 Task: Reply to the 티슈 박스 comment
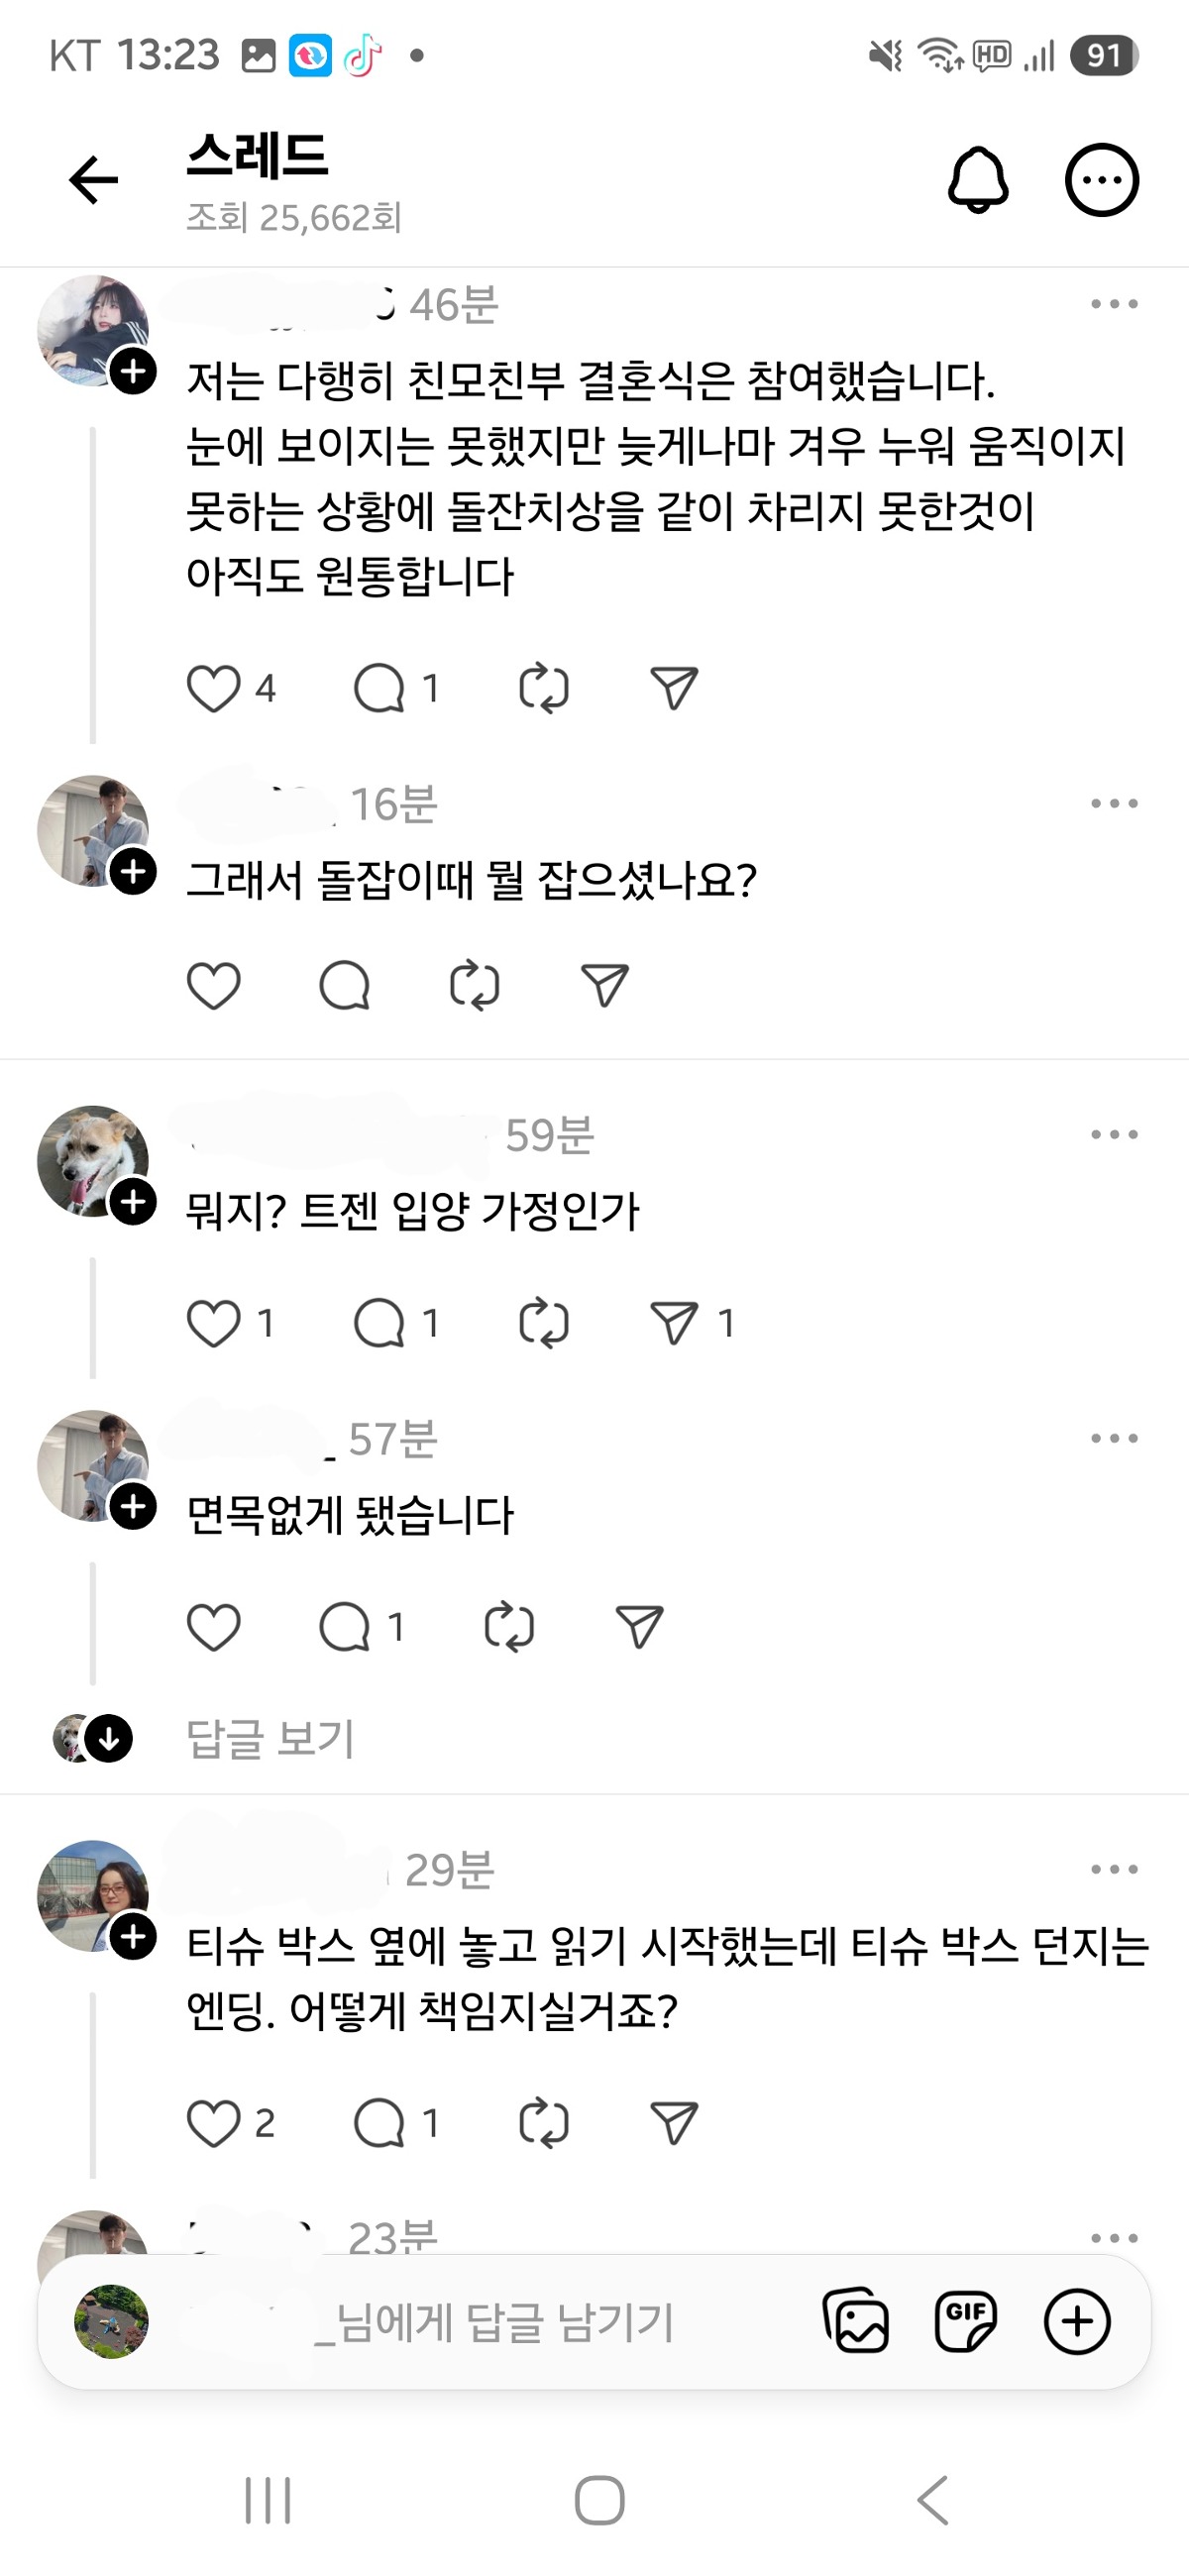click(x=380, y=2123)
